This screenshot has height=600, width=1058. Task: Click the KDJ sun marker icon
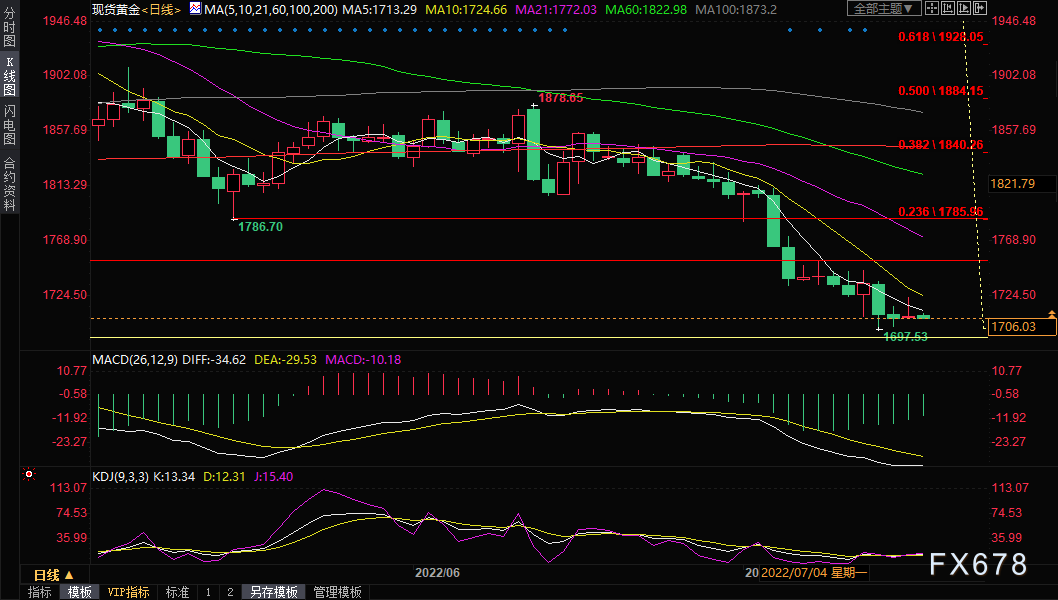[29, 474]
